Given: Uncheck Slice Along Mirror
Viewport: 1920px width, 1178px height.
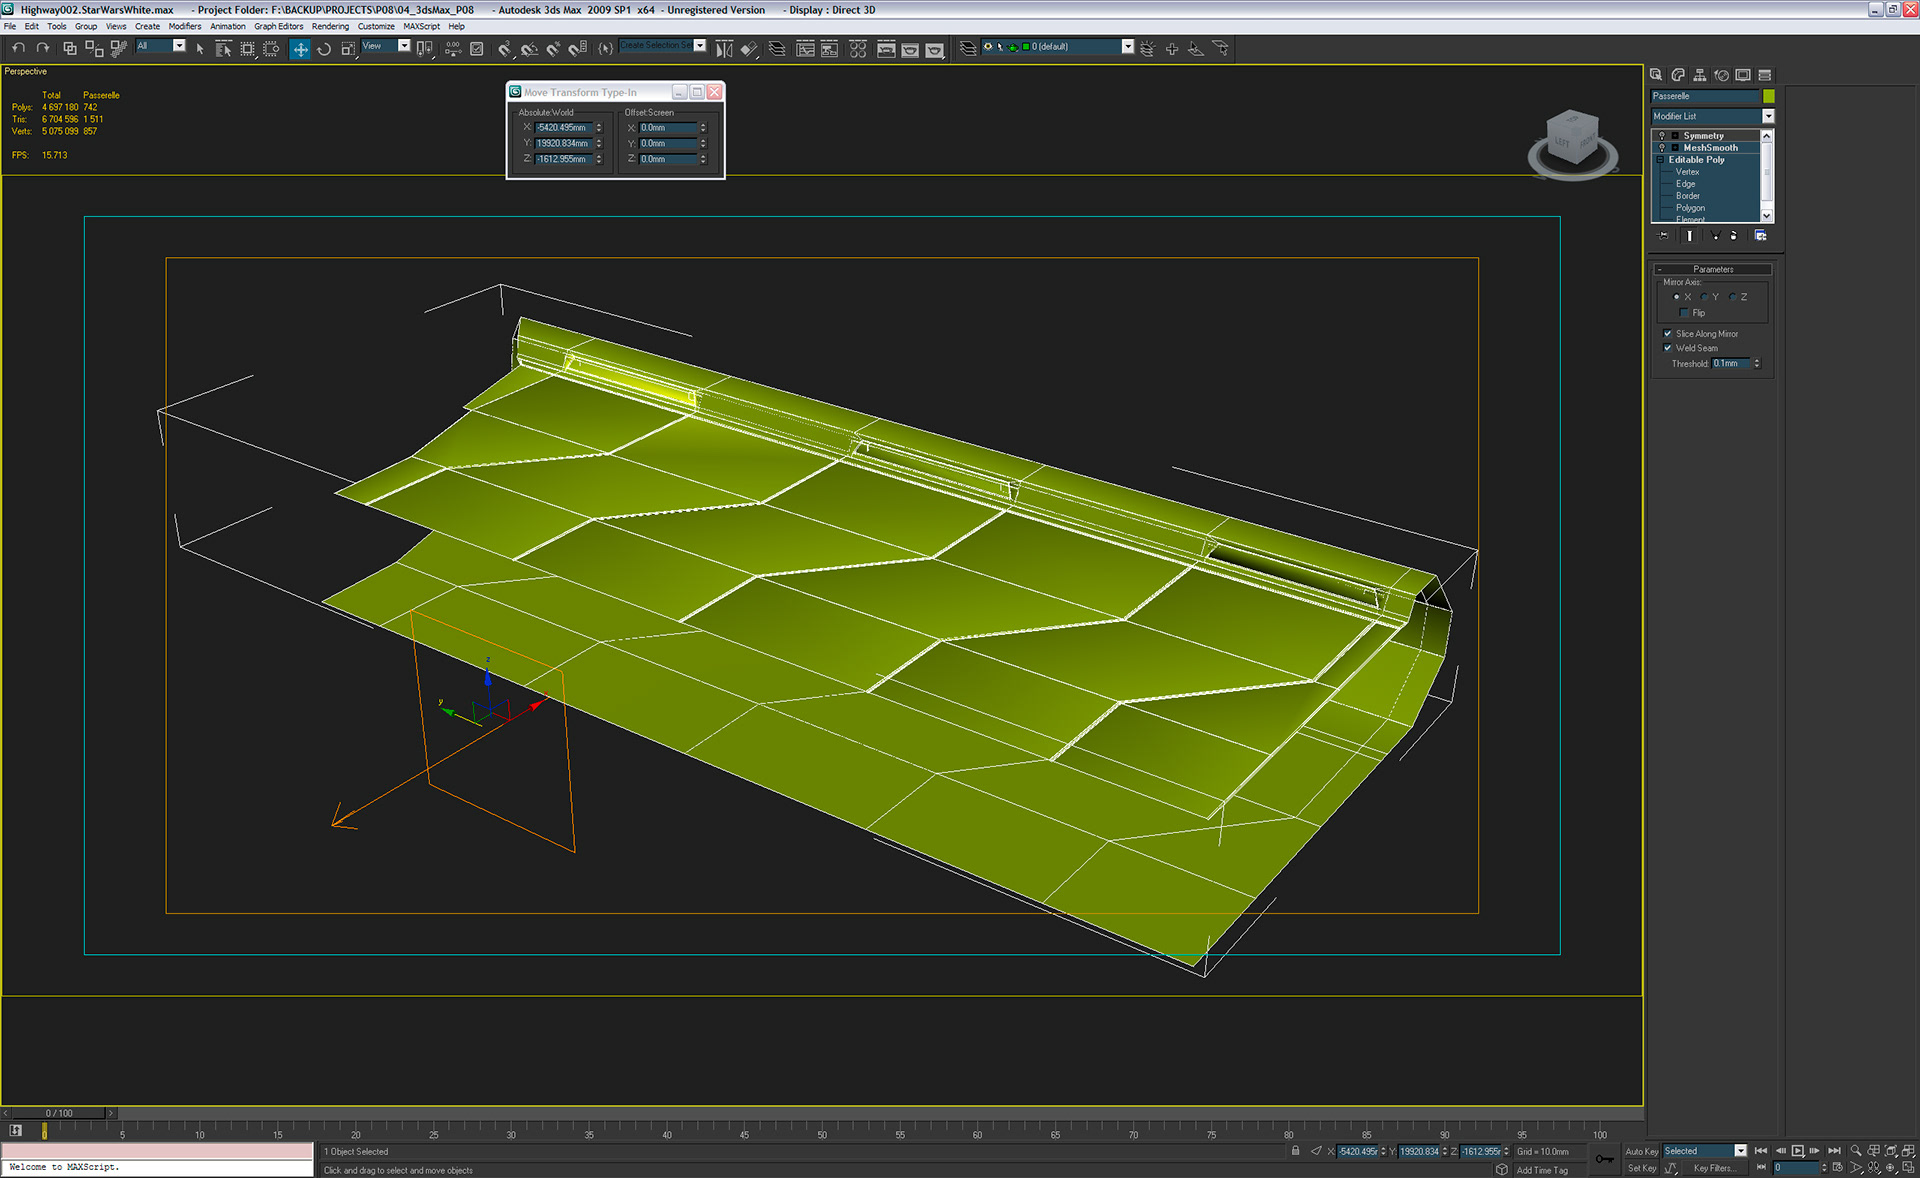Looking at the screenshot, I should (1668, 334).
